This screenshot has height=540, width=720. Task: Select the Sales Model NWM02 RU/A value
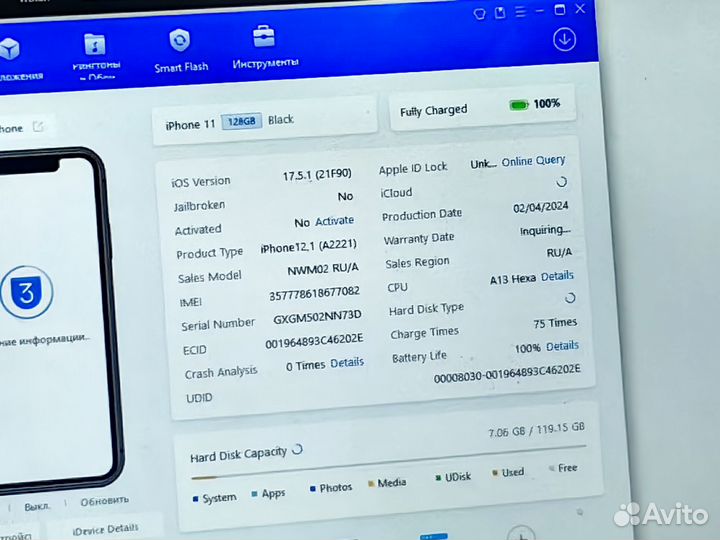pyautogui.click(x=323, y=269)
